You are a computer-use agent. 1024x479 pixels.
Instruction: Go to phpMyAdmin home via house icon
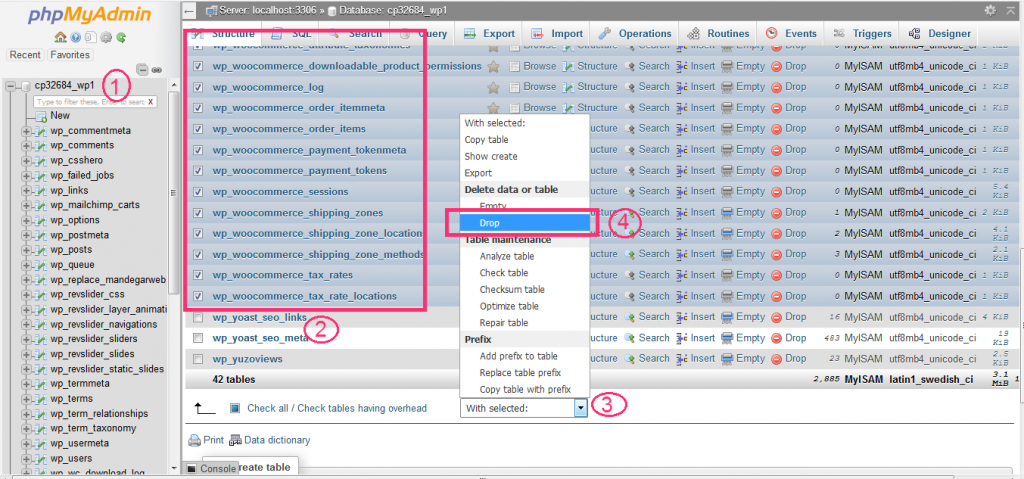[60, 37]
